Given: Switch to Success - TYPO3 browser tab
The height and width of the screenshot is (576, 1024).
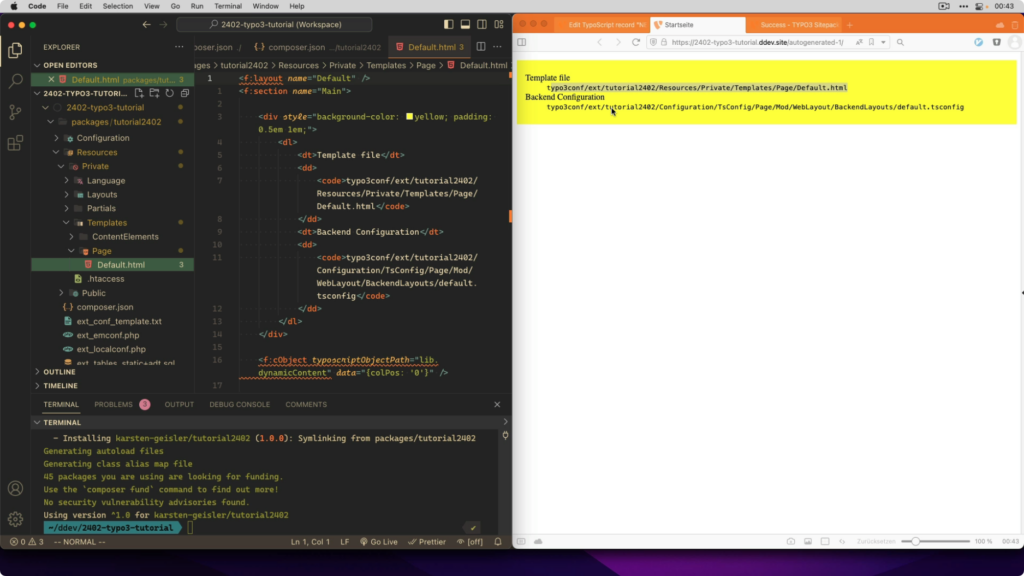Looking at the screenshot, I should tap(794, 25).
